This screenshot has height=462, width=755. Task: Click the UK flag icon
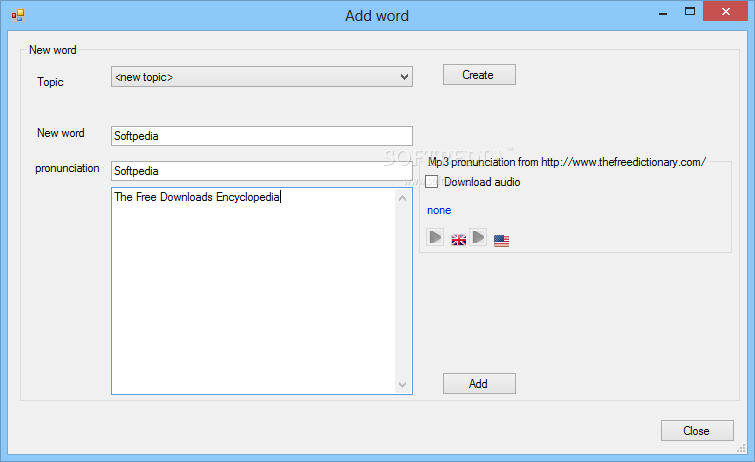tap(458, 239)
